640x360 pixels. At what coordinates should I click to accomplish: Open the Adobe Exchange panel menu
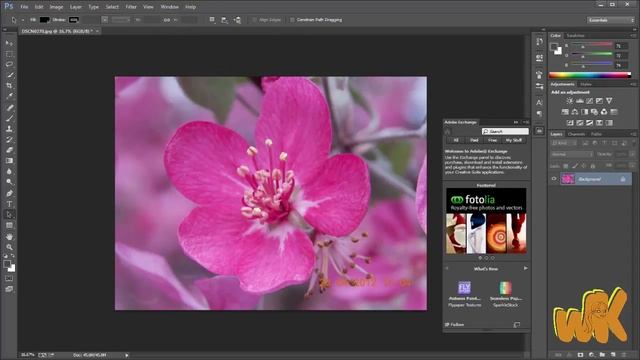coord(526,122)
